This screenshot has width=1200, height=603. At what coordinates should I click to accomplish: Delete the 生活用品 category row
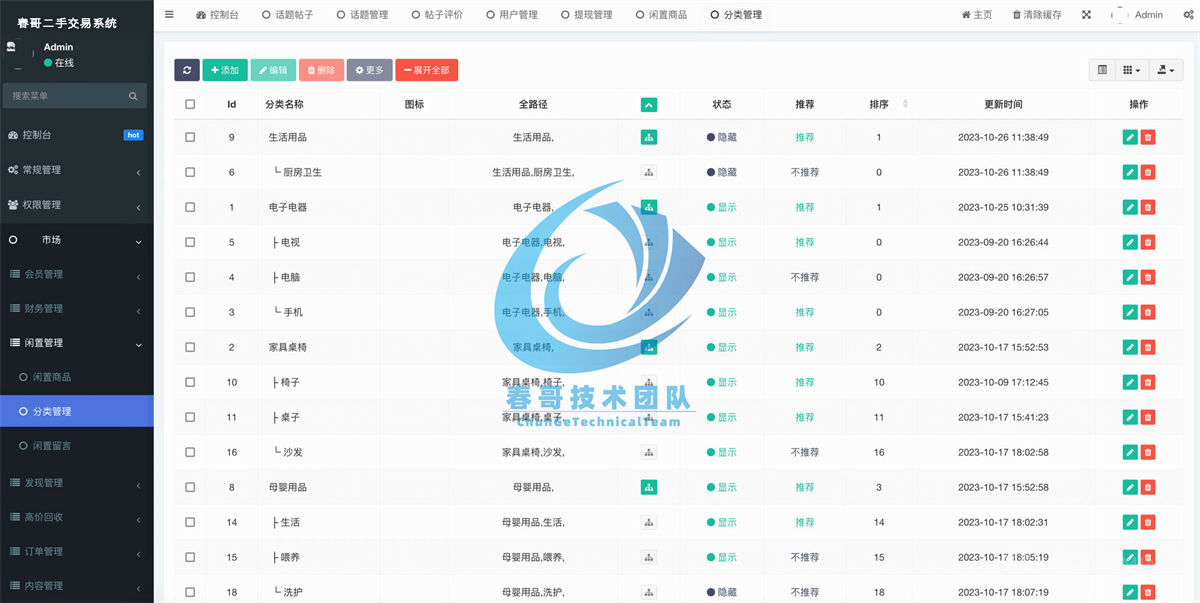(1148, 137)
